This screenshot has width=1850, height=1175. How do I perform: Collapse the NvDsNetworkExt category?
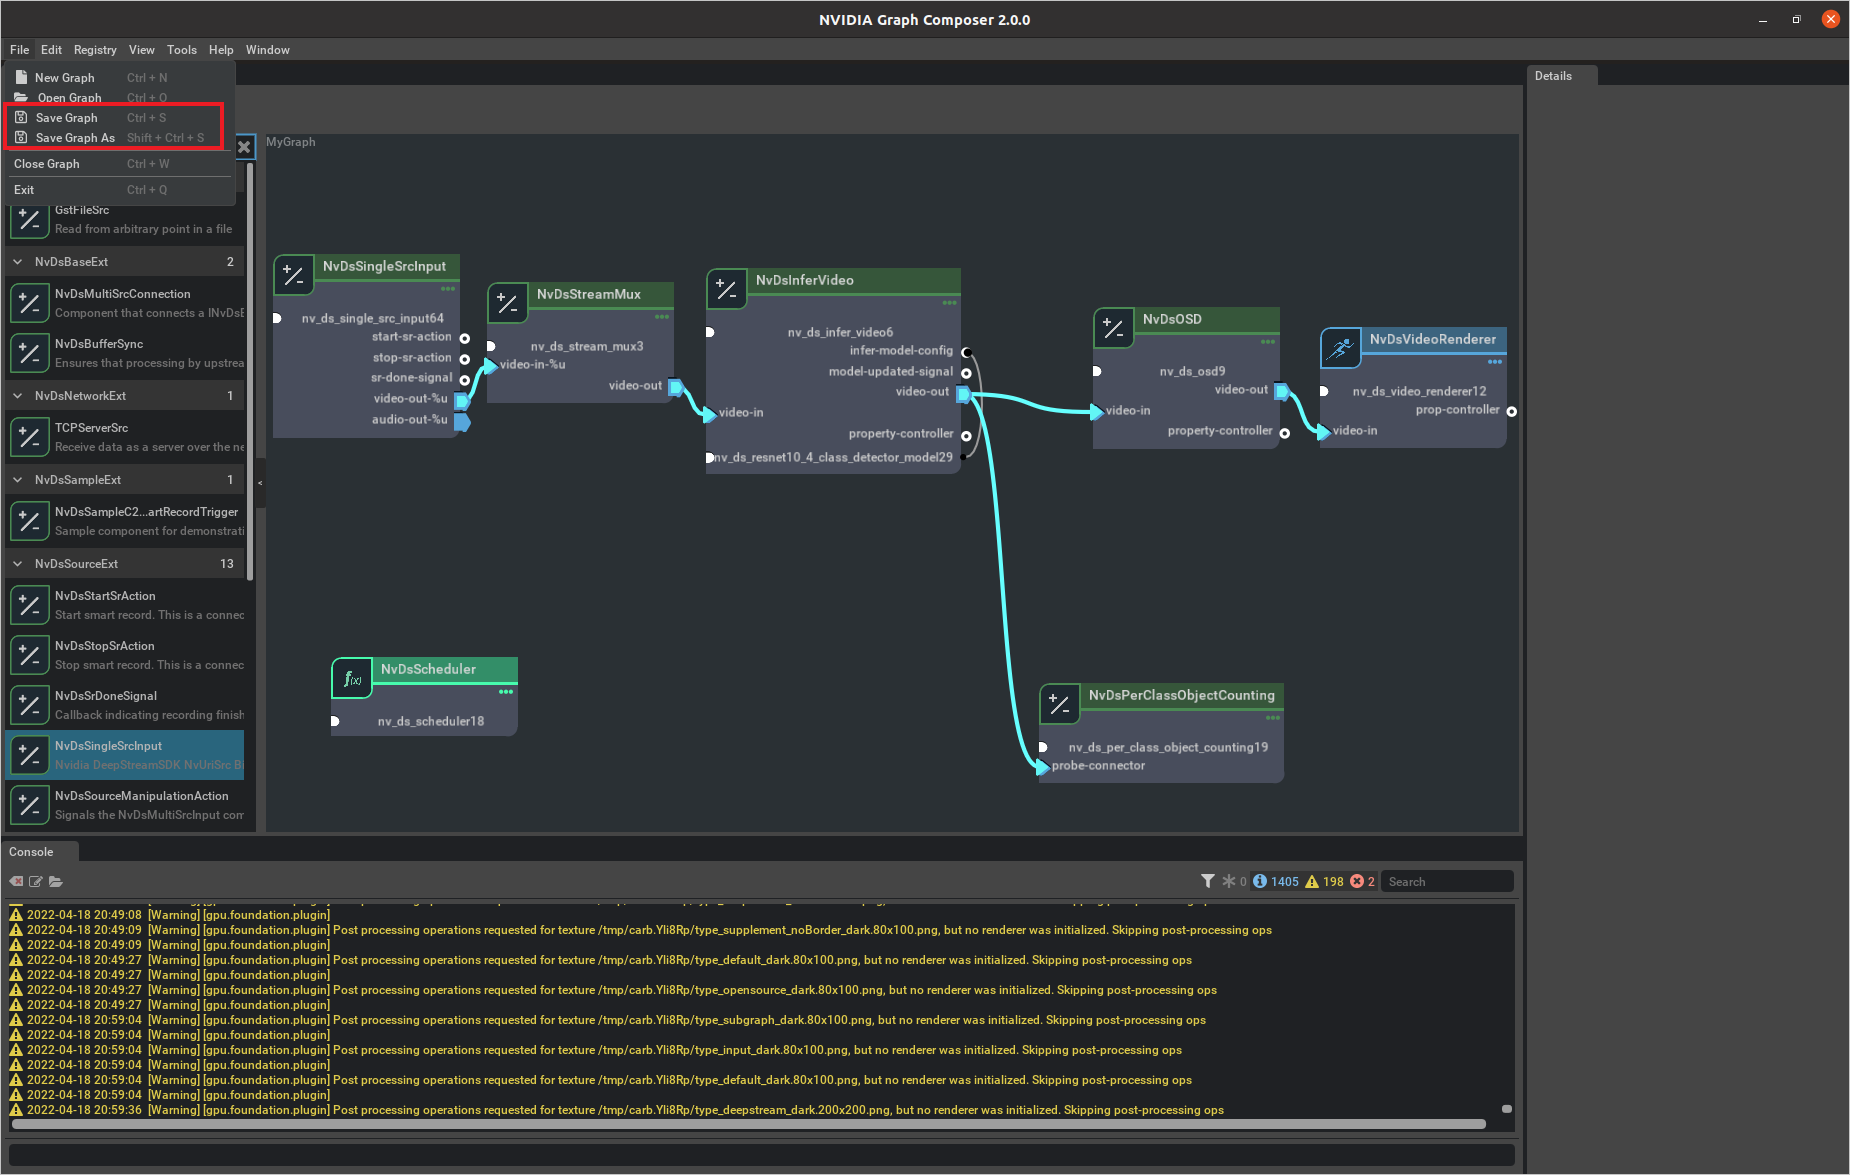(x=18, y=396)
